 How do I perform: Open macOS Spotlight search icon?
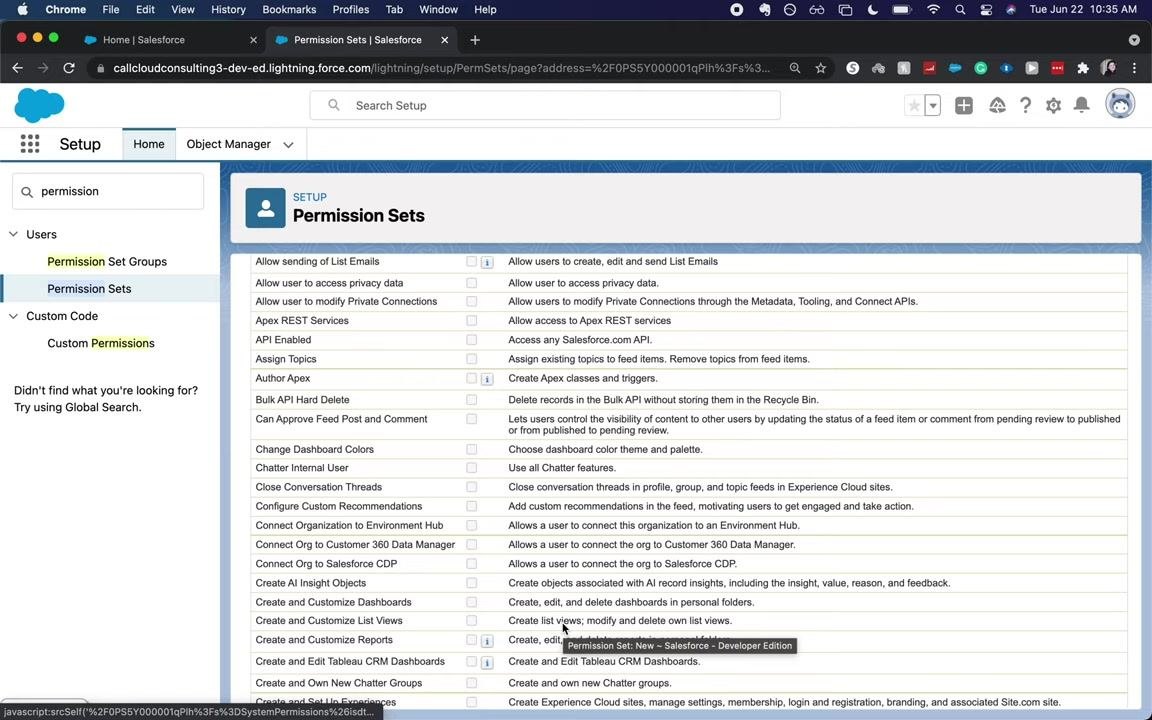pyautogui.click(x=960, y=10)
